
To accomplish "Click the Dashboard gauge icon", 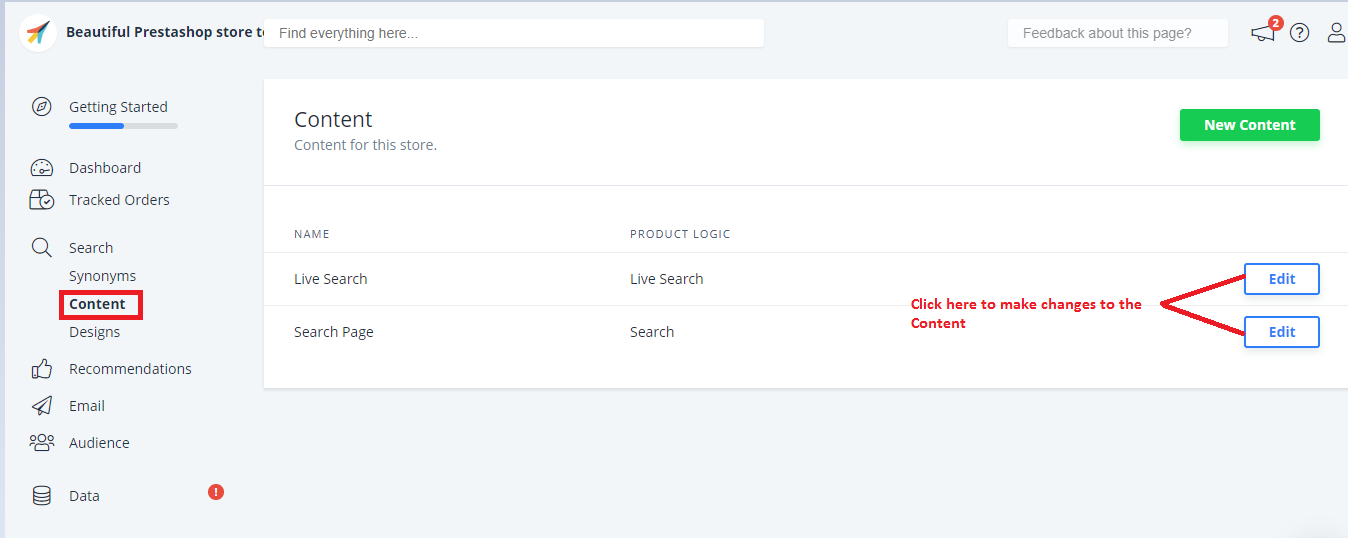I will [x=41, y=168].
